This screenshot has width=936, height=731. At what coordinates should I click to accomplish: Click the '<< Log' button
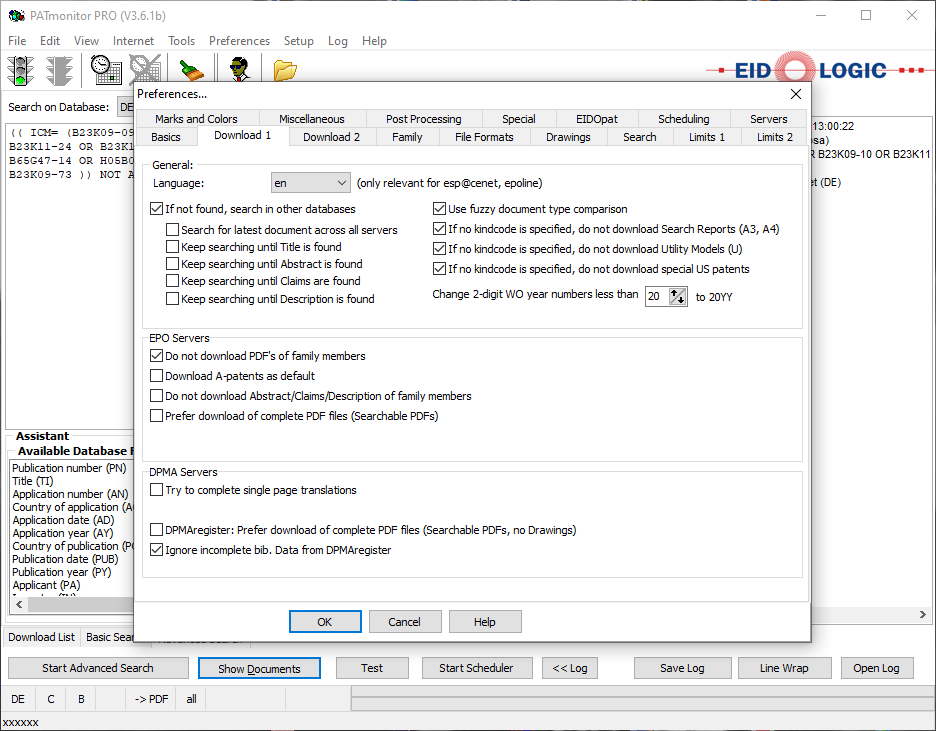(x=570, y=668)
